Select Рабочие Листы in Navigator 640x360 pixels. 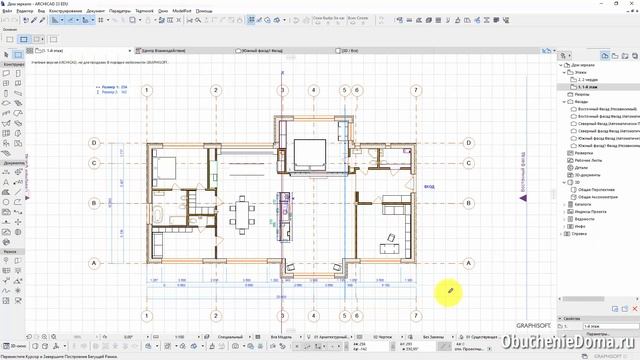coord(588,160)
